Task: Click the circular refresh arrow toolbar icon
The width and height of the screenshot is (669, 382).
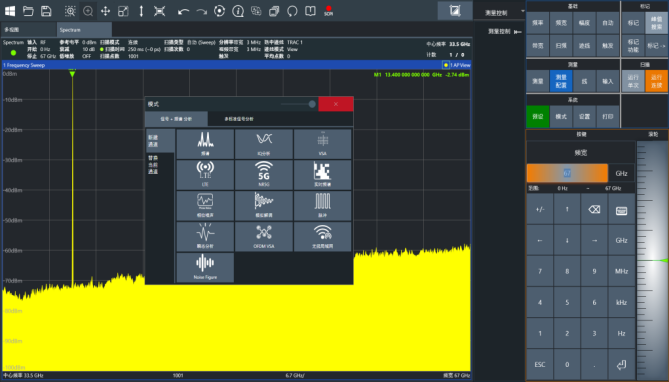Action: point(292,11)
